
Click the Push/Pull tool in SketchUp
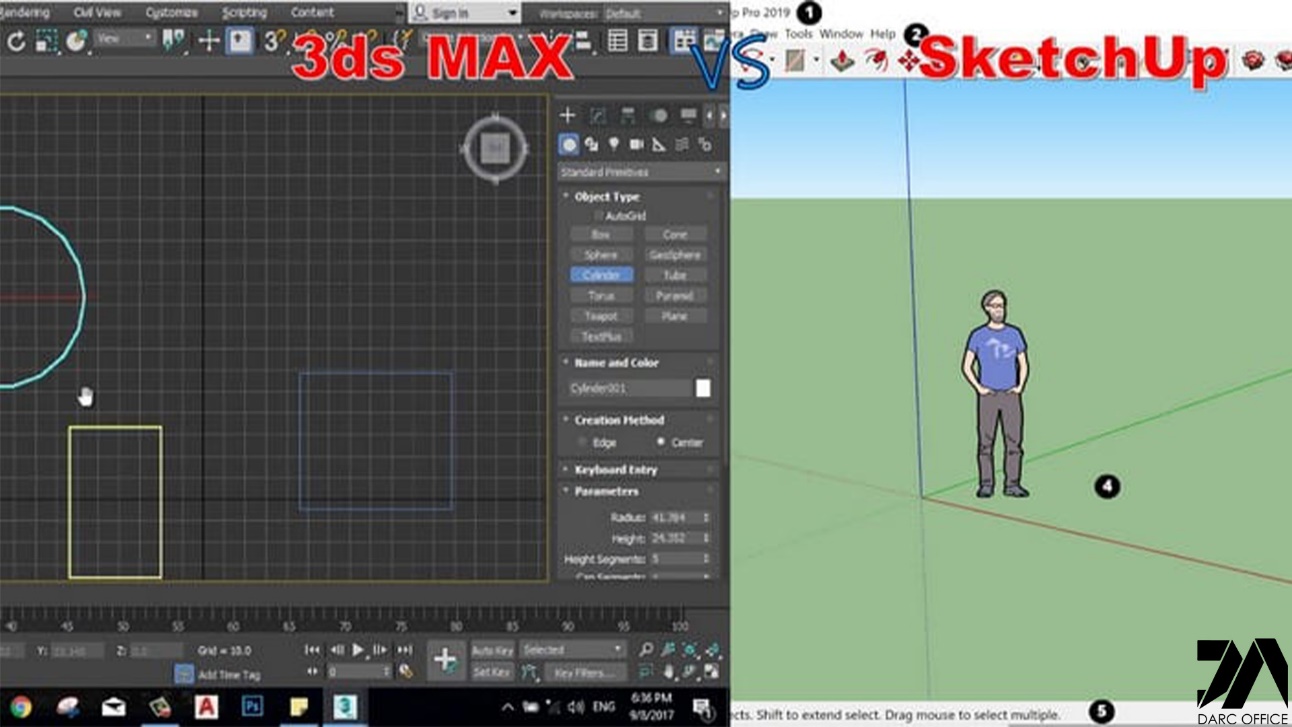pyautogui.click(x=842, y=61)
